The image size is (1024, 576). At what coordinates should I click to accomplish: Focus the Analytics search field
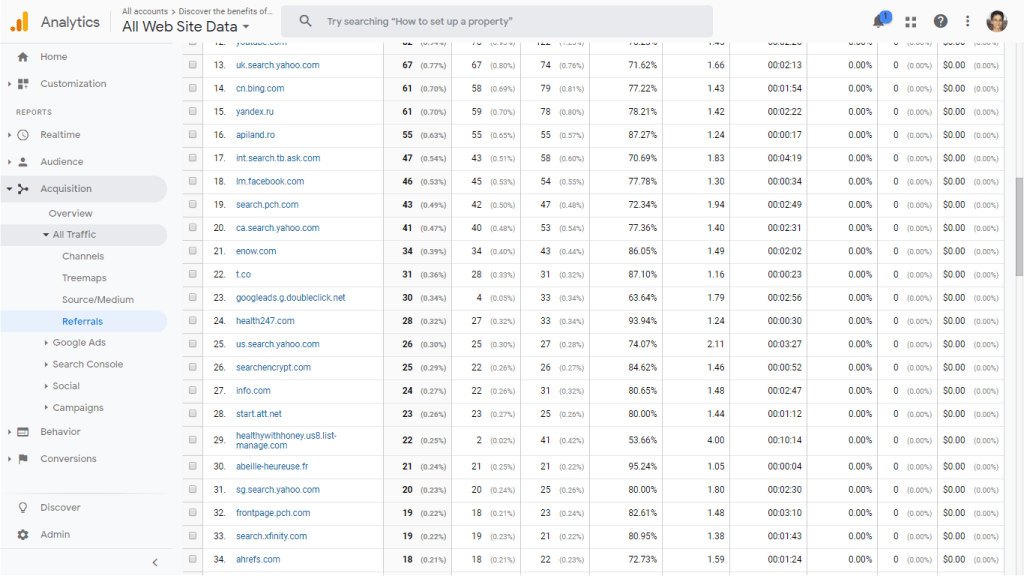click(497, 22)
